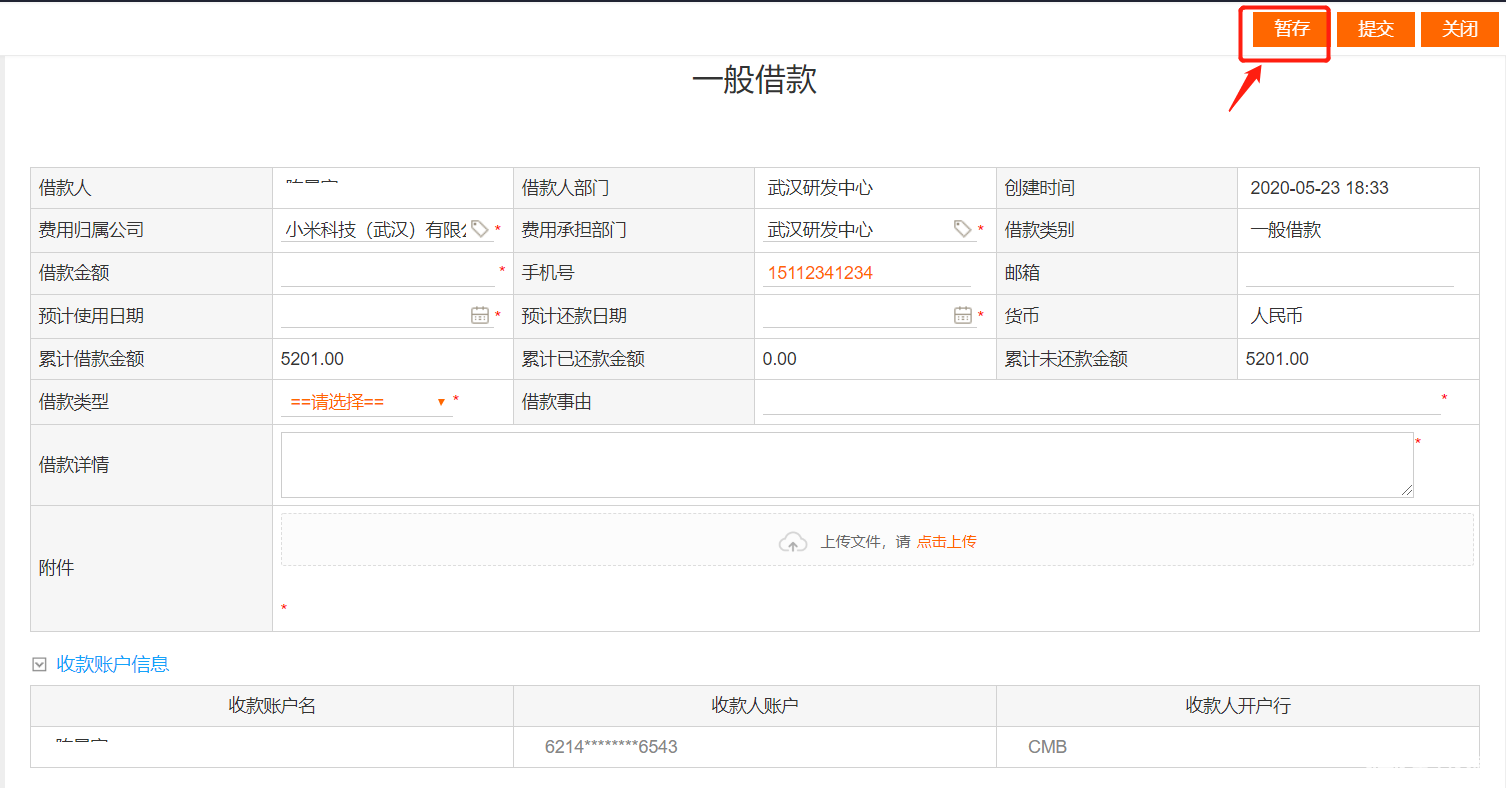
Task: Click the cloud upload icon in 附件
Action: point(793,542)
